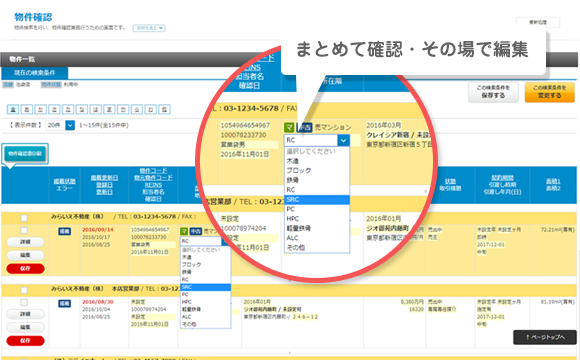Click the は kana index filter button

[95, 110]
